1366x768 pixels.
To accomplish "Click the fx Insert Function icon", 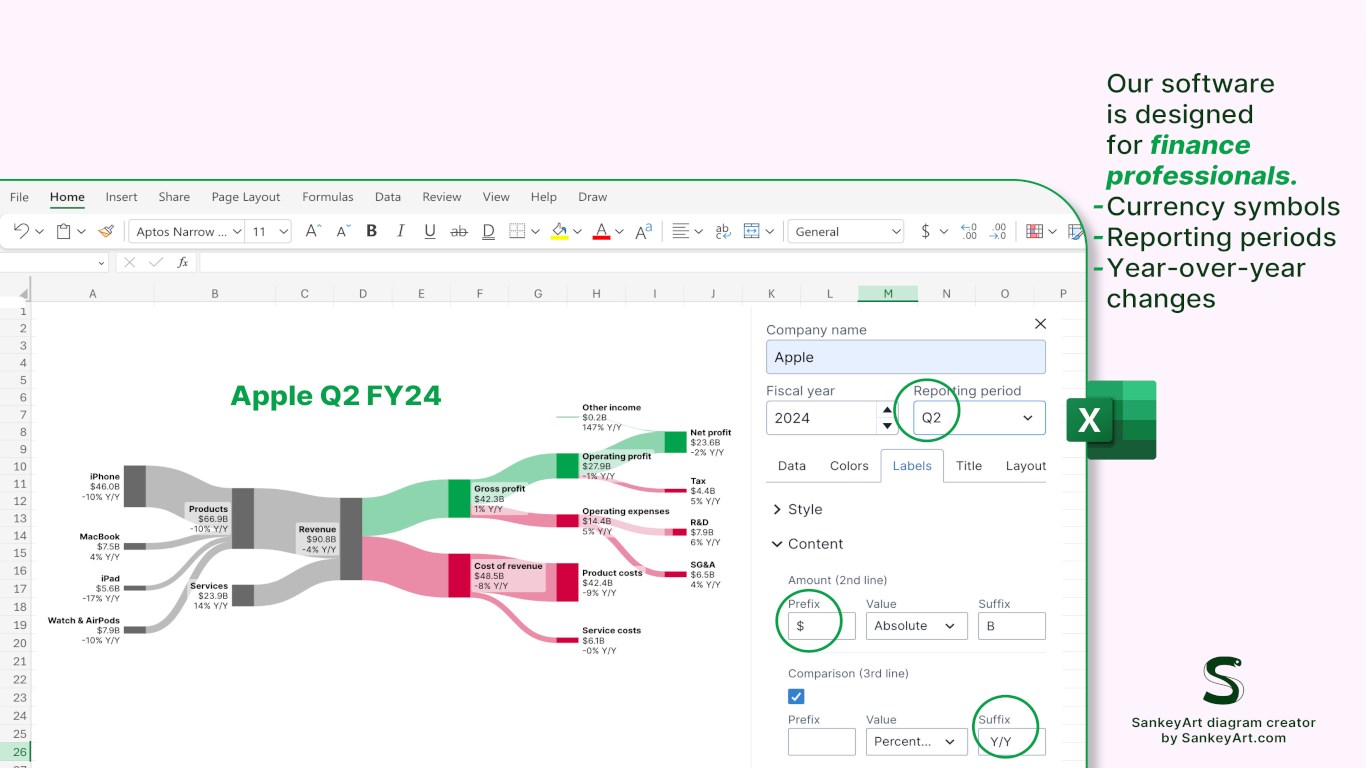I will (182, 262).
